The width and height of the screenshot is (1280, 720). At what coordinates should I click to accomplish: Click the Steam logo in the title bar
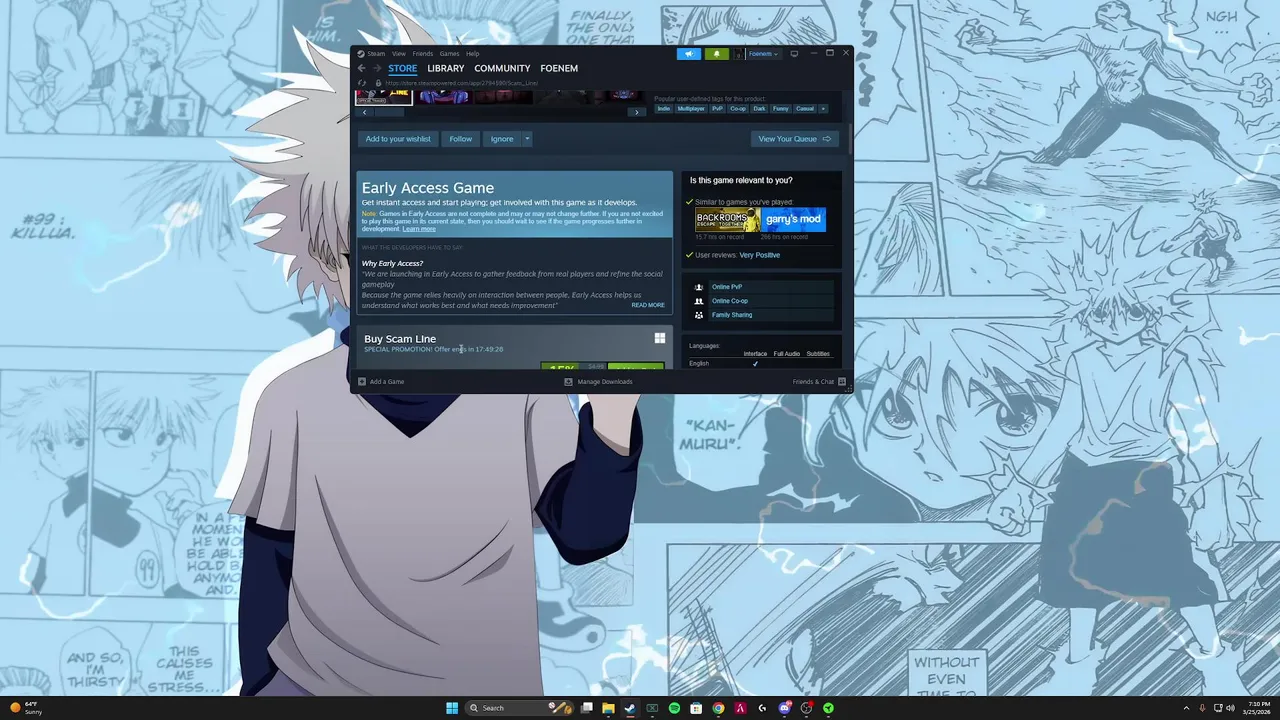tap(361, 54)
